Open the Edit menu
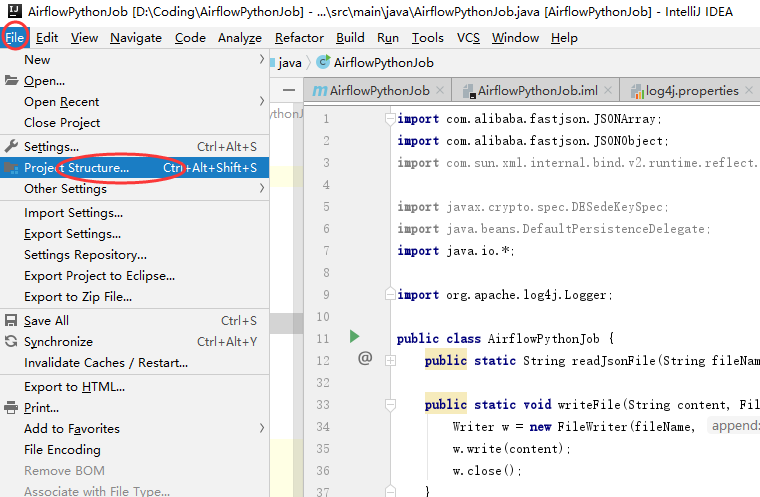Image resolution: width=760 pixels, height=497 pixels. click(x=47, y=38)
